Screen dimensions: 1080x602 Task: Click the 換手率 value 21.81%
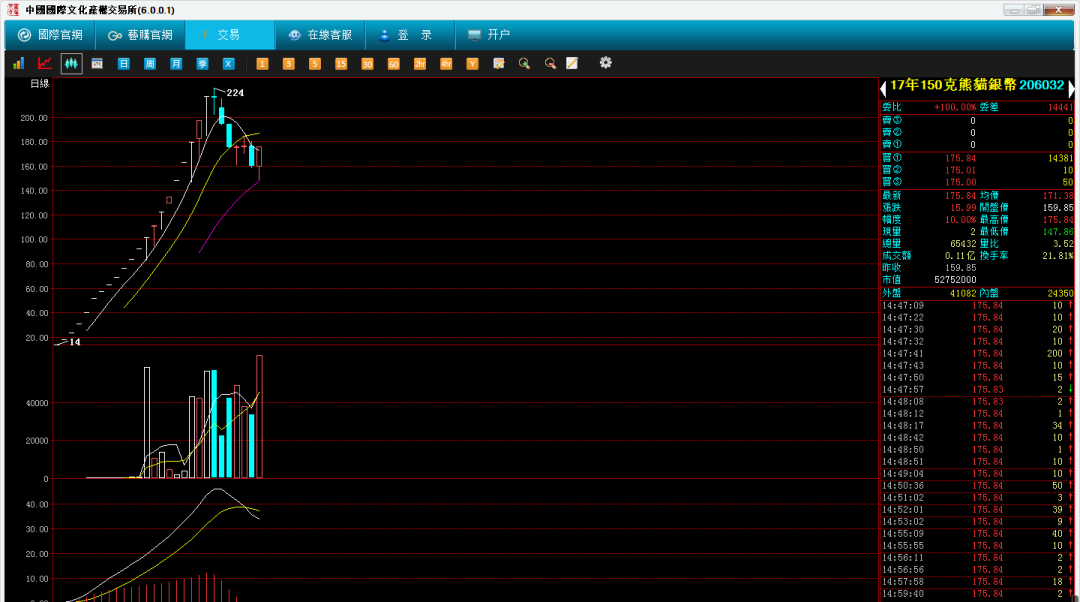click(1057, 256)
